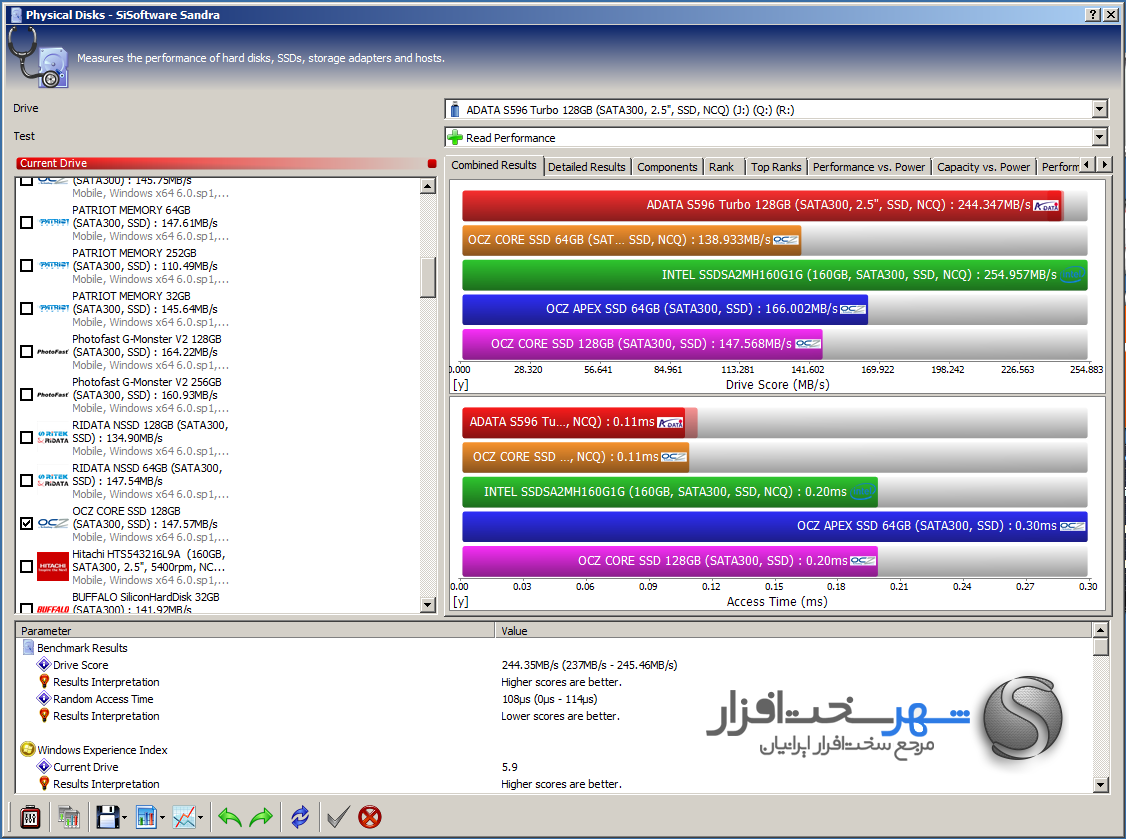Open the Capacity vs. Power tab
Viewport: 1126px width, 839px height.
pyautogui.click(x=984, y=167)
